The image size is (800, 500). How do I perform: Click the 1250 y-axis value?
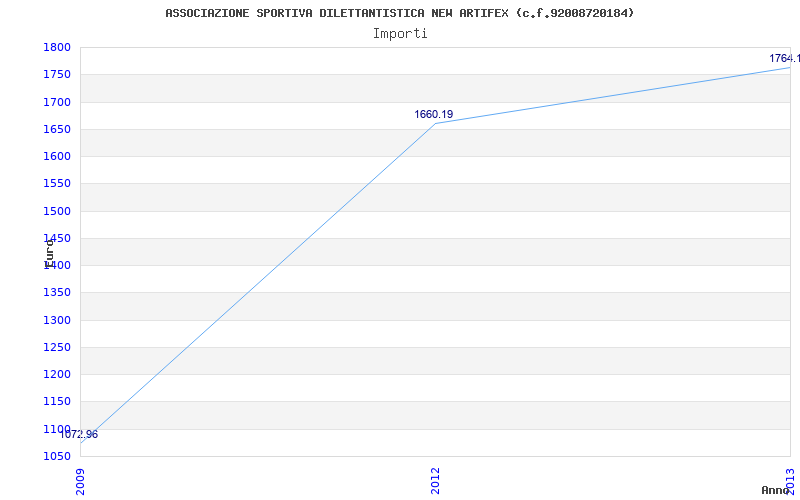[57, 347]
